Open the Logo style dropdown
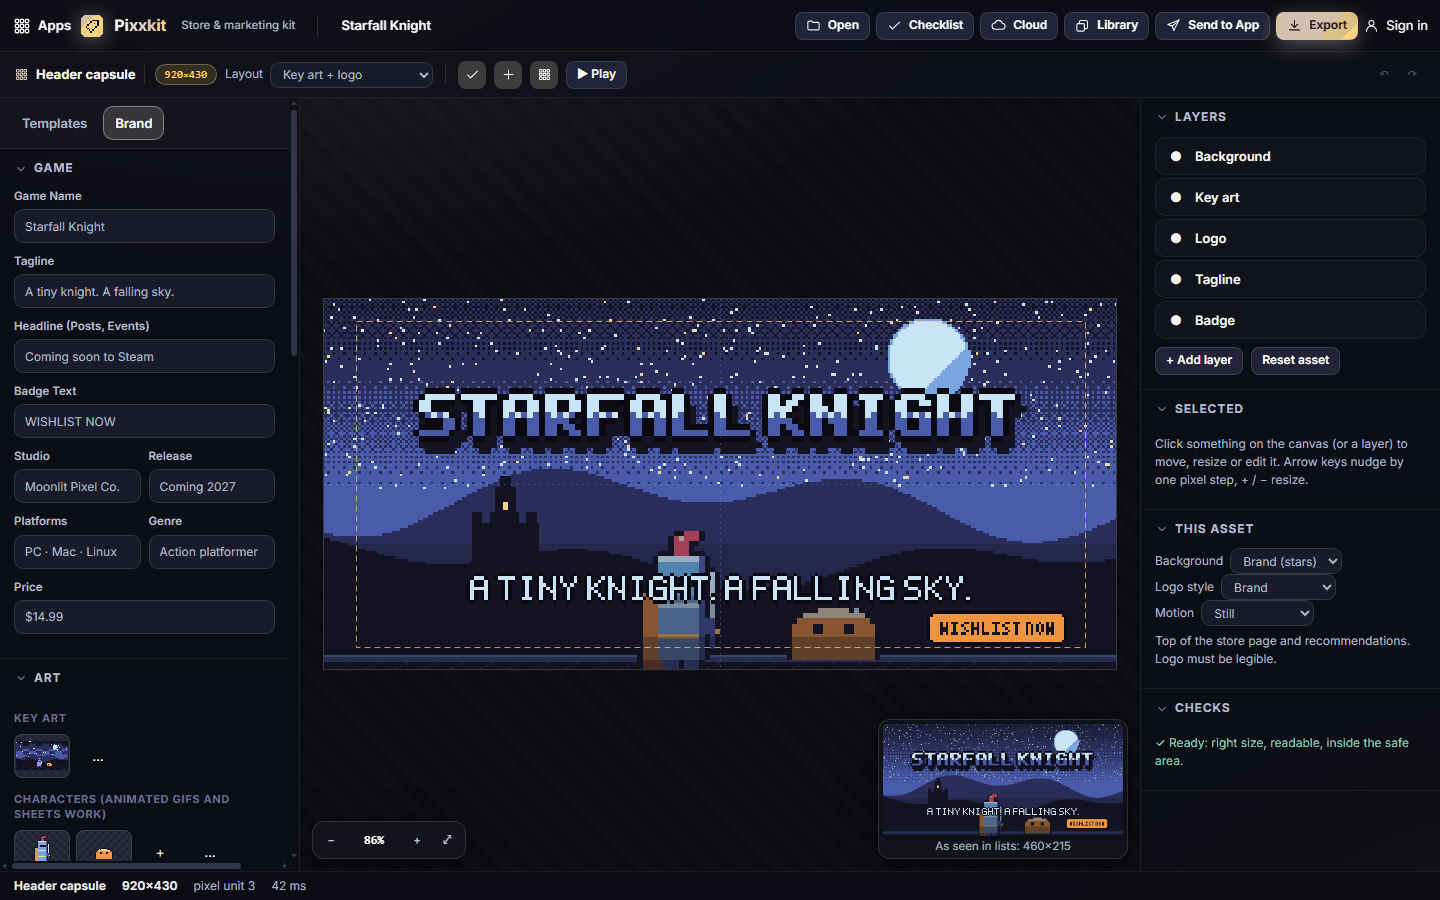This screenshot has width=1440, height=900. (x=1278, y=587)
